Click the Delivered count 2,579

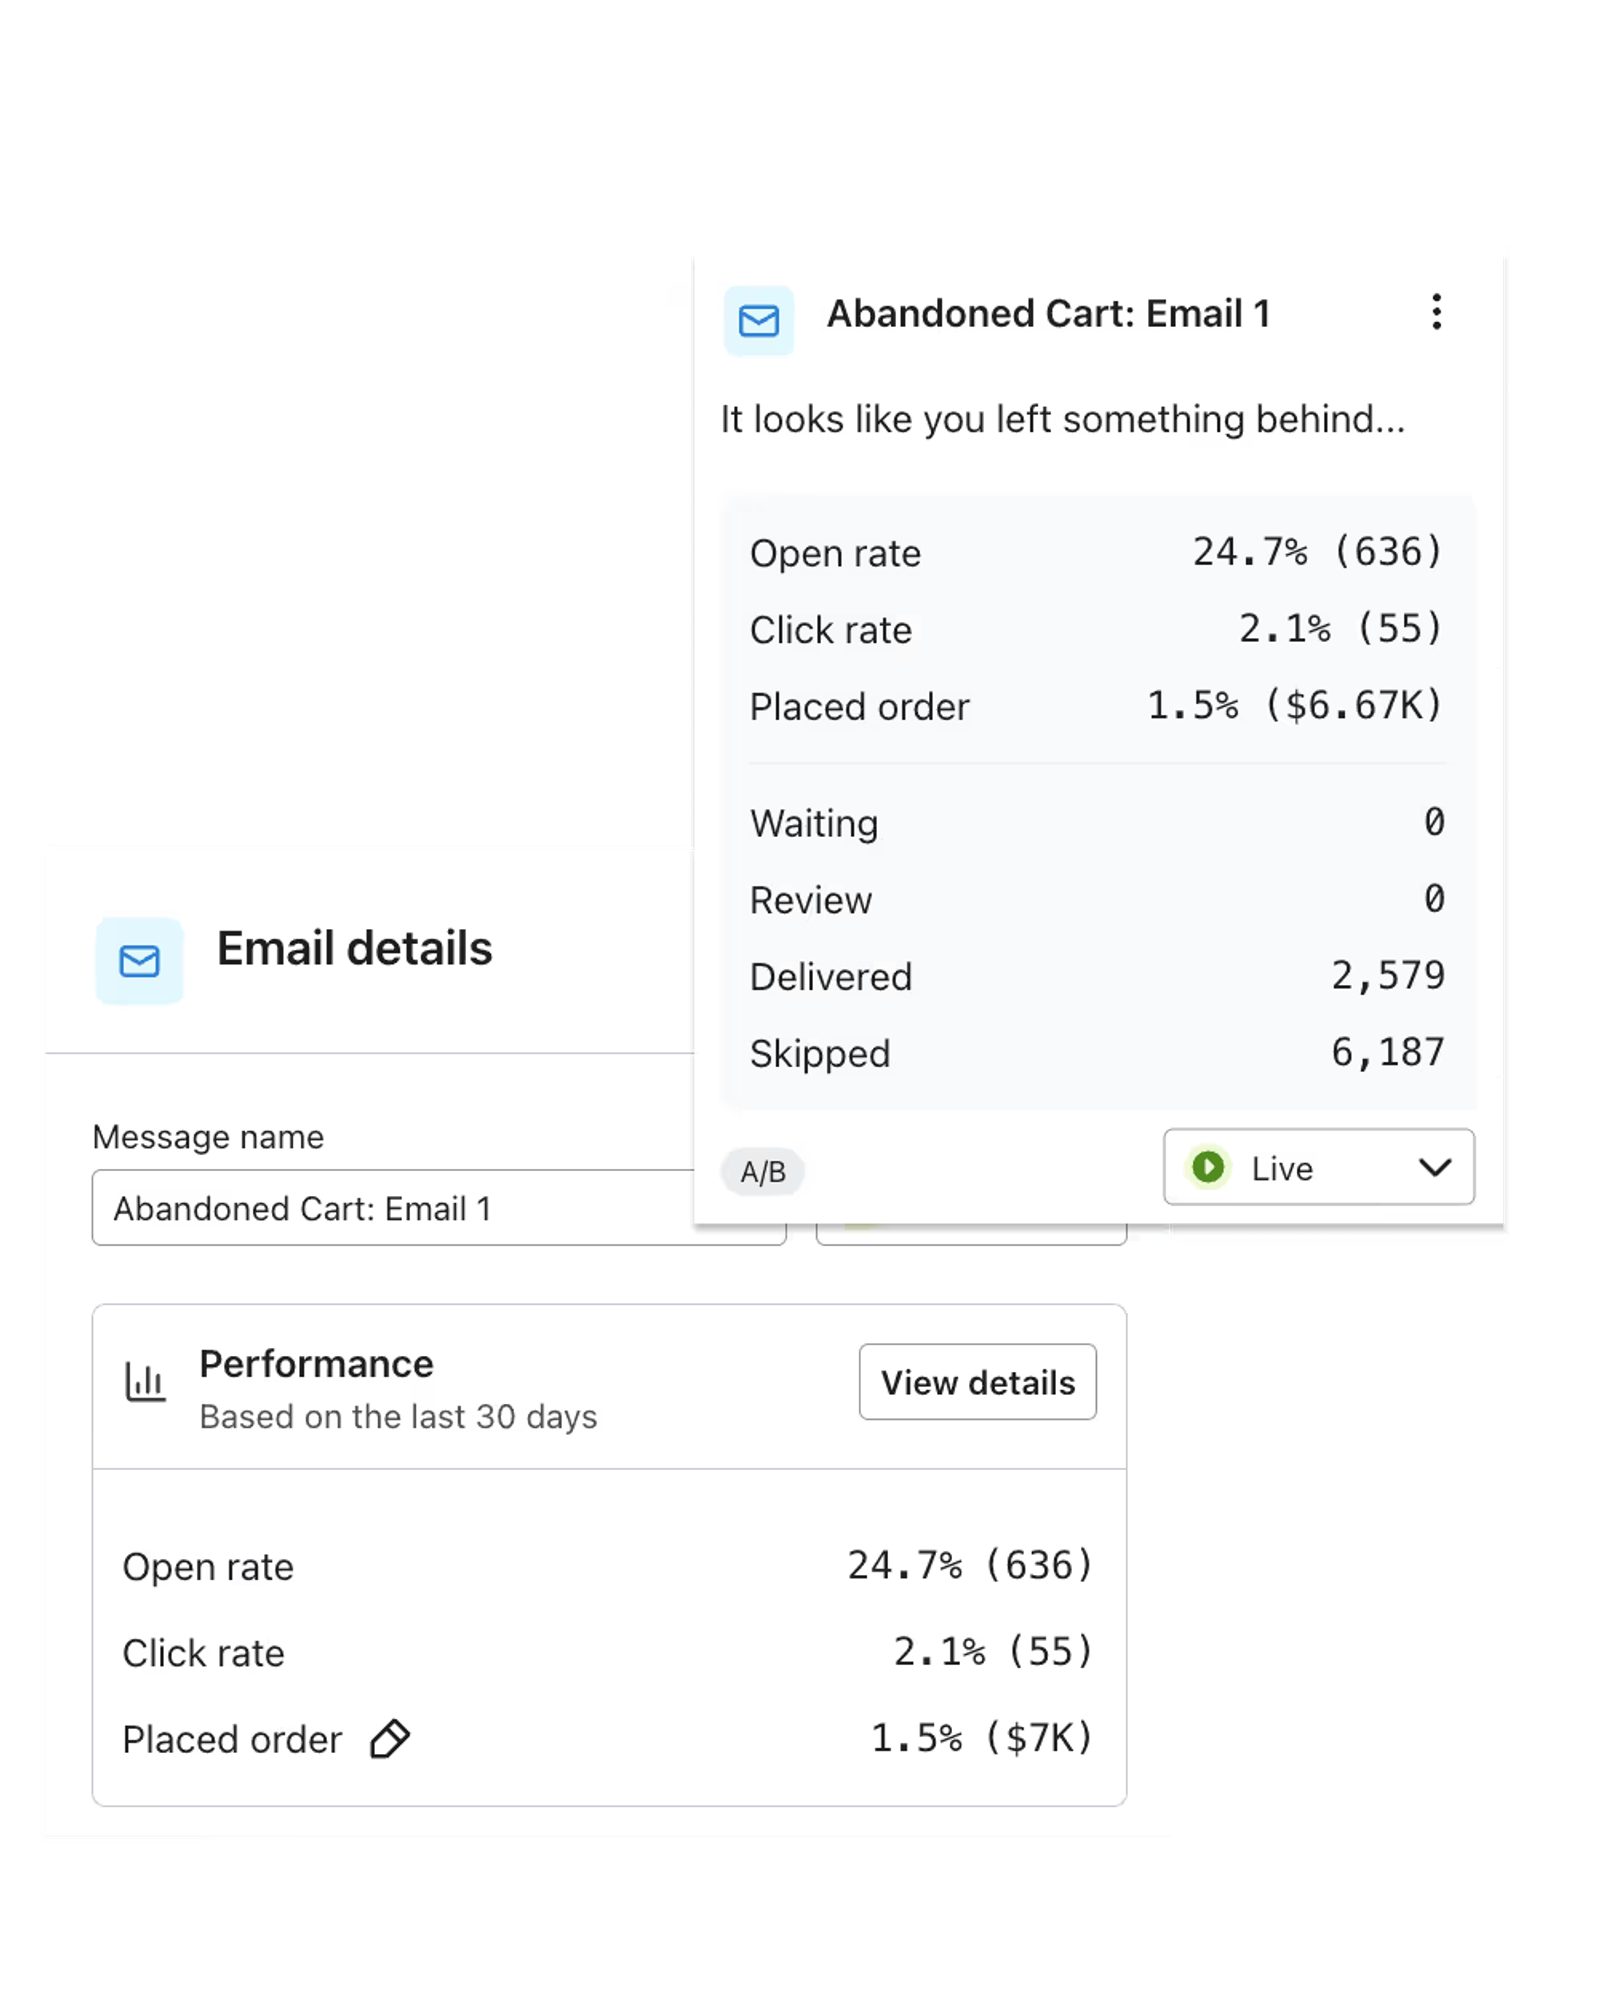pos(1387,975)
